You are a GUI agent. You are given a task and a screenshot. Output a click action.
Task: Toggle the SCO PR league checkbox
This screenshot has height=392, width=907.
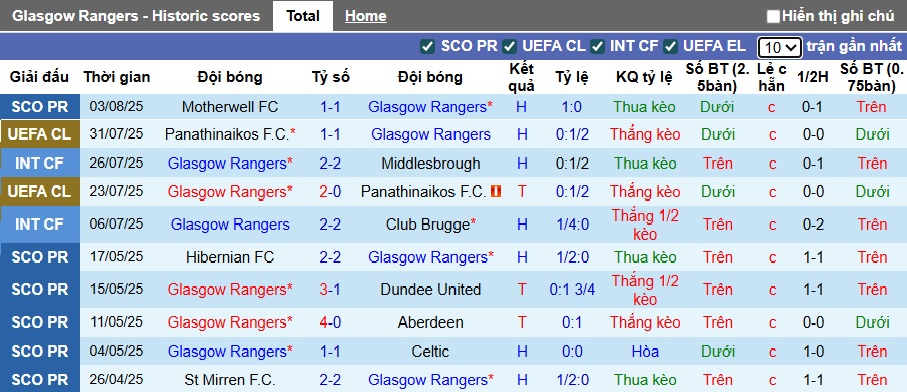click(427, 46)
